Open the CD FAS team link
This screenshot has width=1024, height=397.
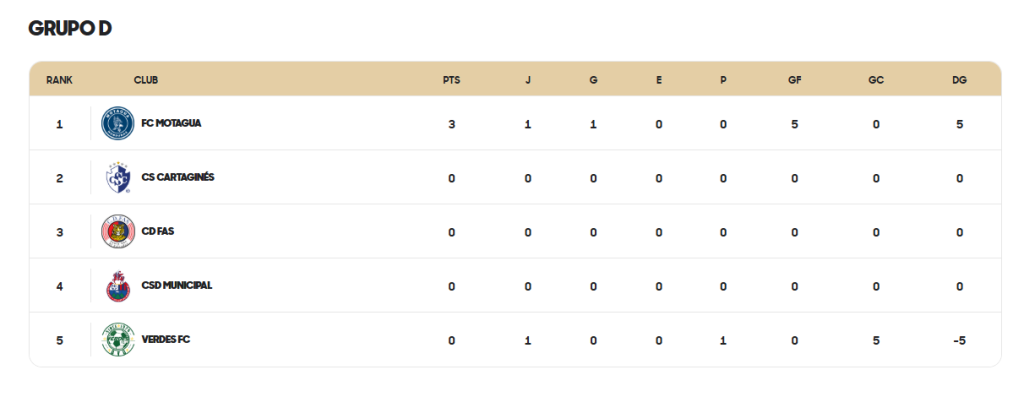click(157, 232)
